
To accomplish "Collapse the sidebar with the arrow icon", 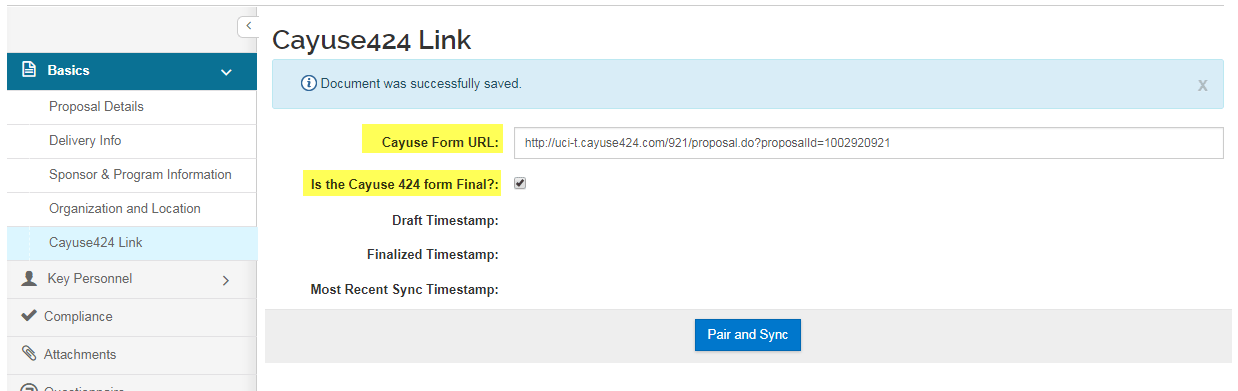I will 248,26.
